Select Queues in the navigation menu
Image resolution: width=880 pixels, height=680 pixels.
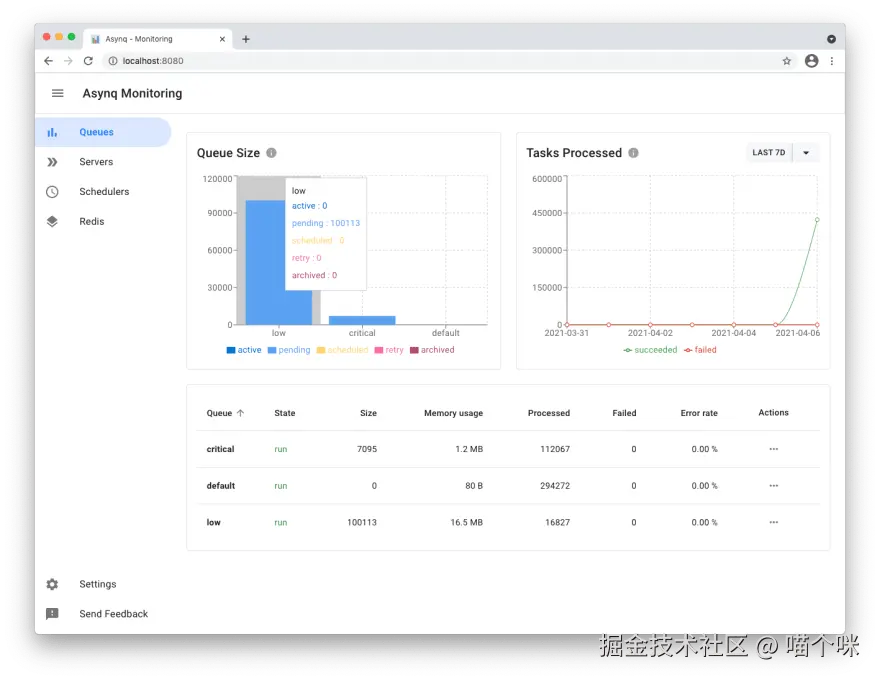click(x=96, y=131)
